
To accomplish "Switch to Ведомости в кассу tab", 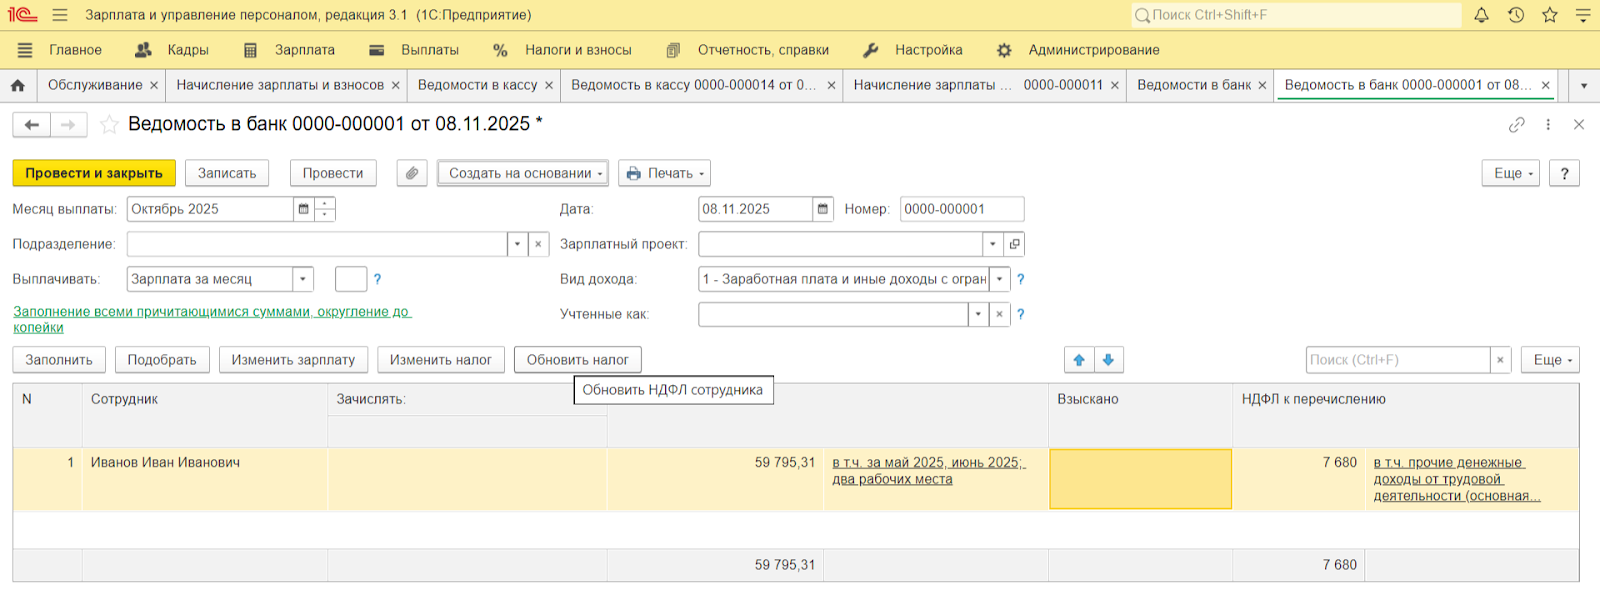I will coord(477,86).
